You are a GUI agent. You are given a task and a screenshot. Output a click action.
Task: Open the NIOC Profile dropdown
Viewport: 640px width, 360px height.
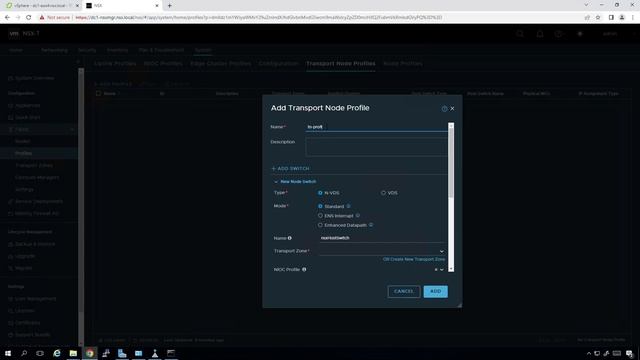click(442, 269)
